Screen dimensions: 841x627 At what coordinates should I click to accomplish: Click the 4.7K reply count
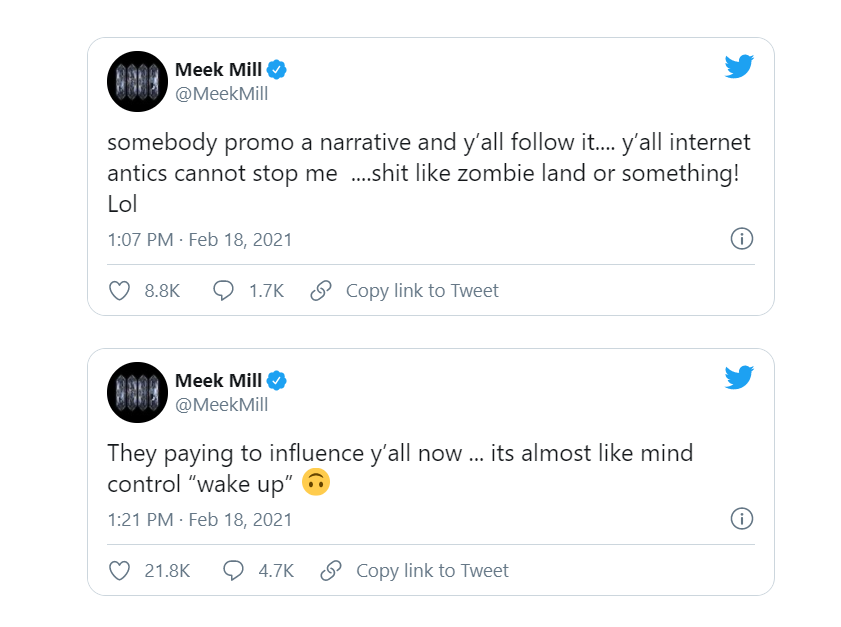click(x=276, y=571)
